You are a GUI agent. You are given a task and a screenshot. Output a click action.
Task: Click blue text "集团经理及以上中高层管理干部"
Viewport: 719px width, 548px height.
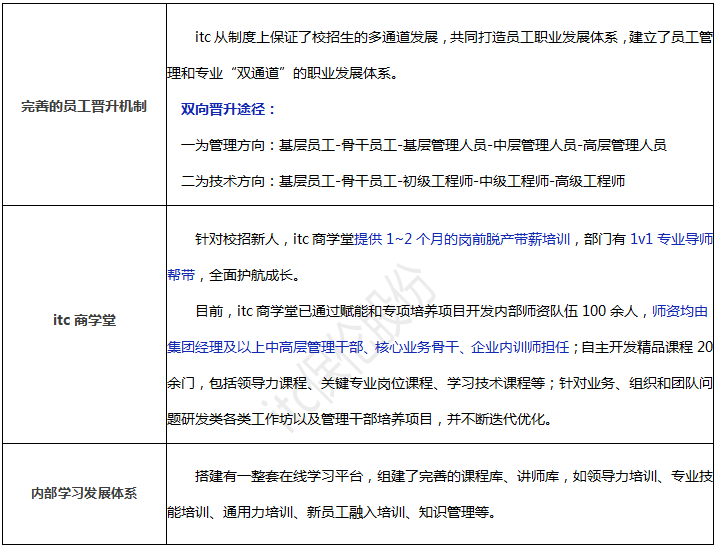click(251, 347)
